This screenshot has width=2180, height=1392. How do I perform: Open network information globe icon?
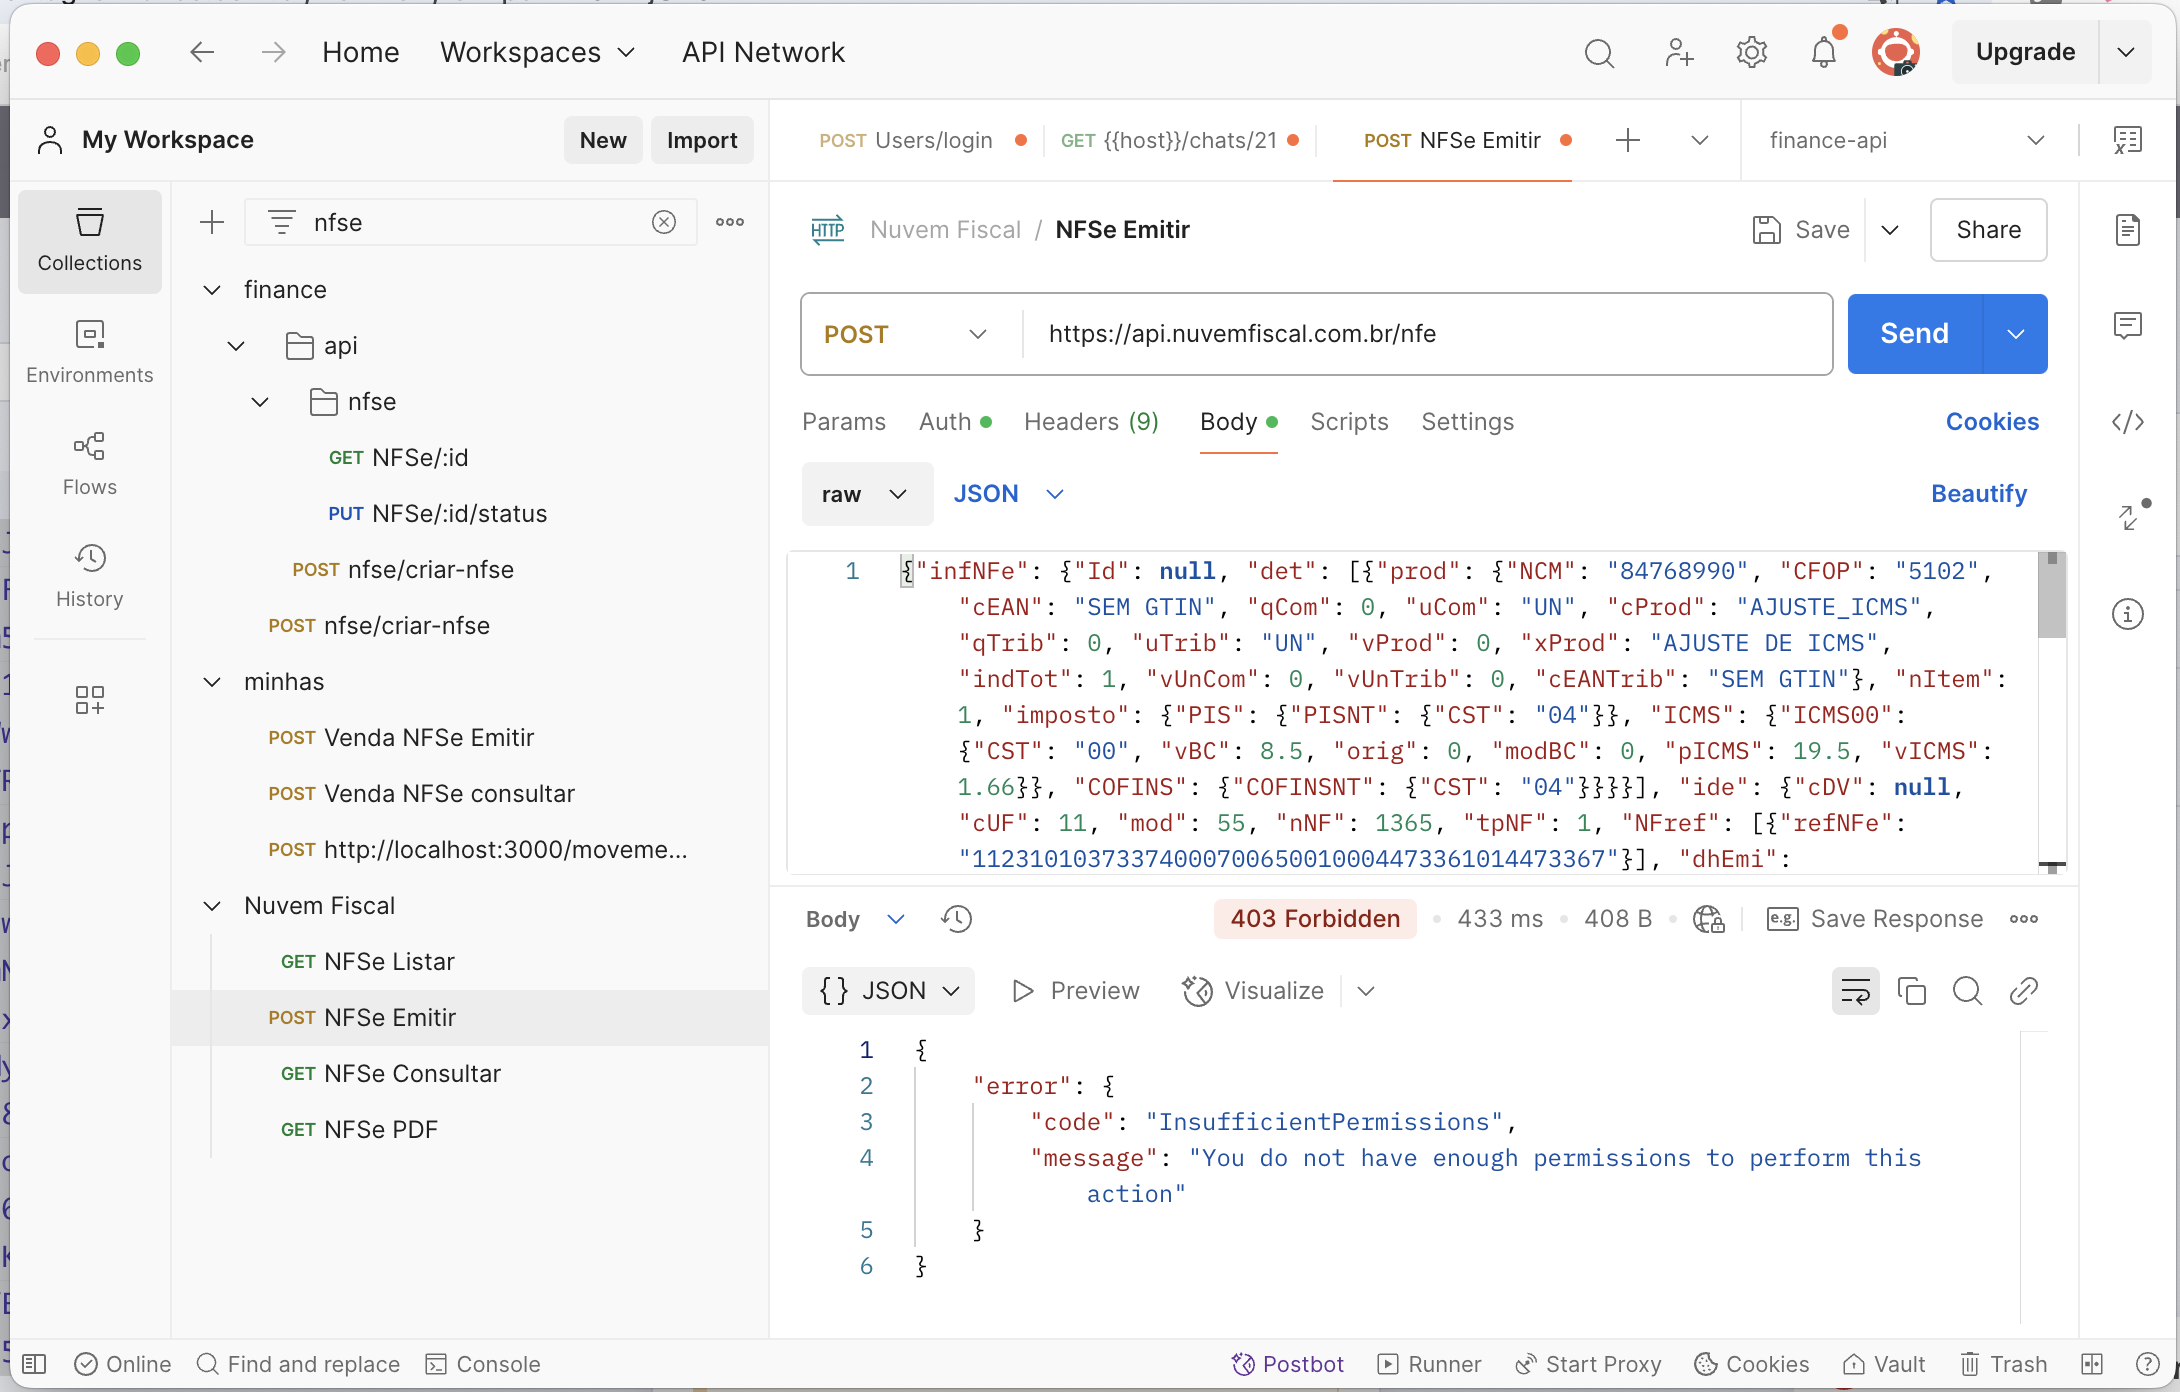click(x=1709, y=919)
